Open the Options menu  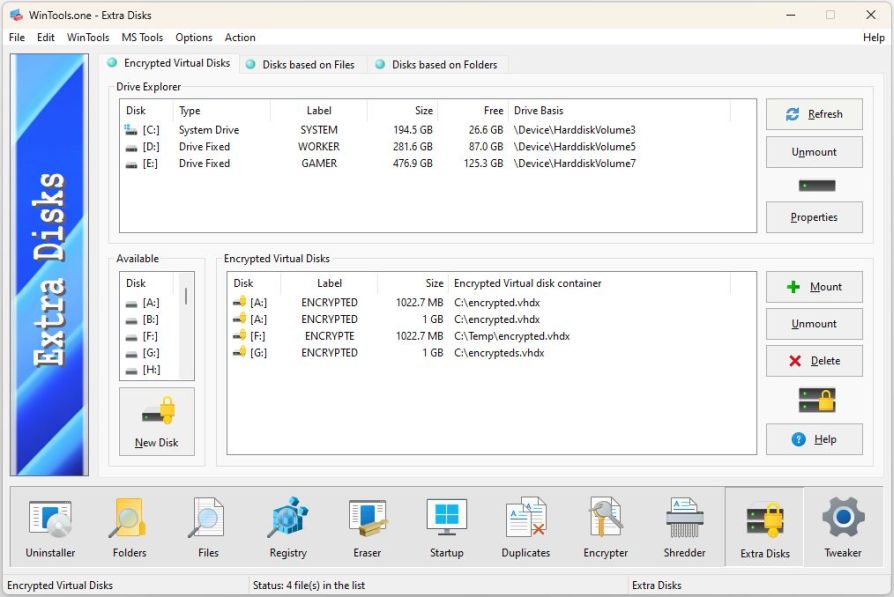coord(194,37)
